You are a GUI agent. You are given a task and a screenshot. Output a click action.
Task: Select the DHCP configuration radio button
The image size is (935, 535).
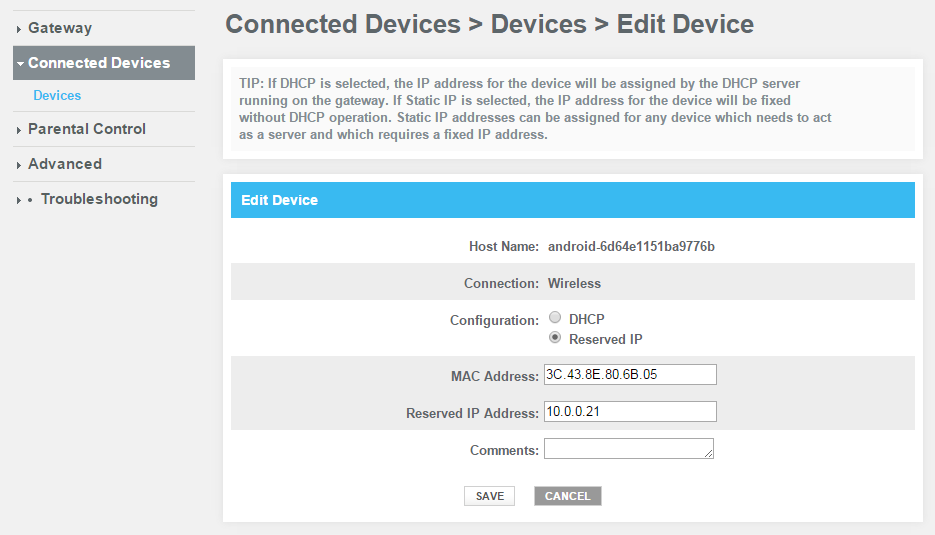[x=555, y=318]
